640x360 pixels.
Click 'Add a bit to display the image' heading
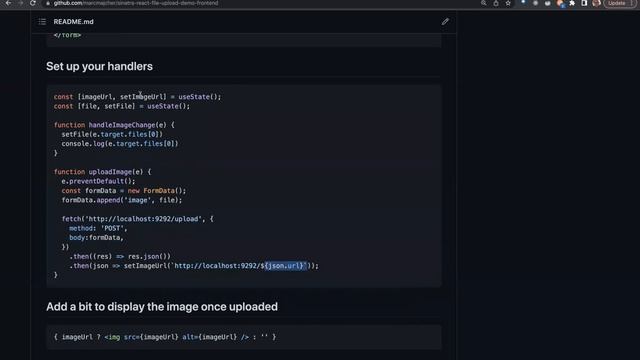click(162, 307)
